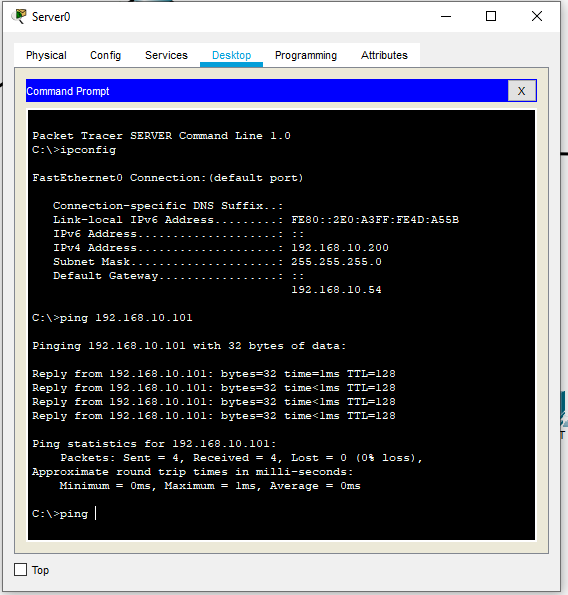Click the Link-local IPv6 address FE80::2E0:A3FF:FE4D:A55B
This screenshot has width=568, height=595.
(375, 220)
